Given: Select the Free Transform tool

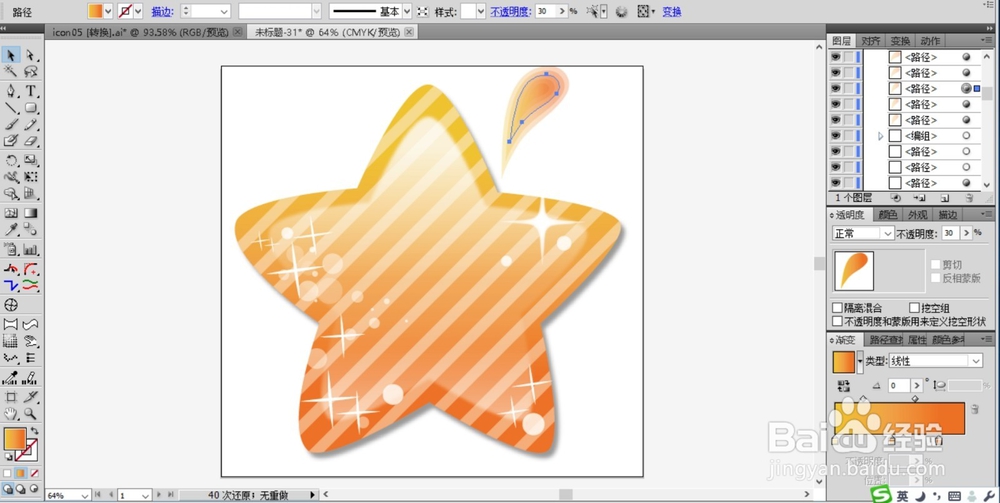Looking at the screenshot, I should coord(31,177).
